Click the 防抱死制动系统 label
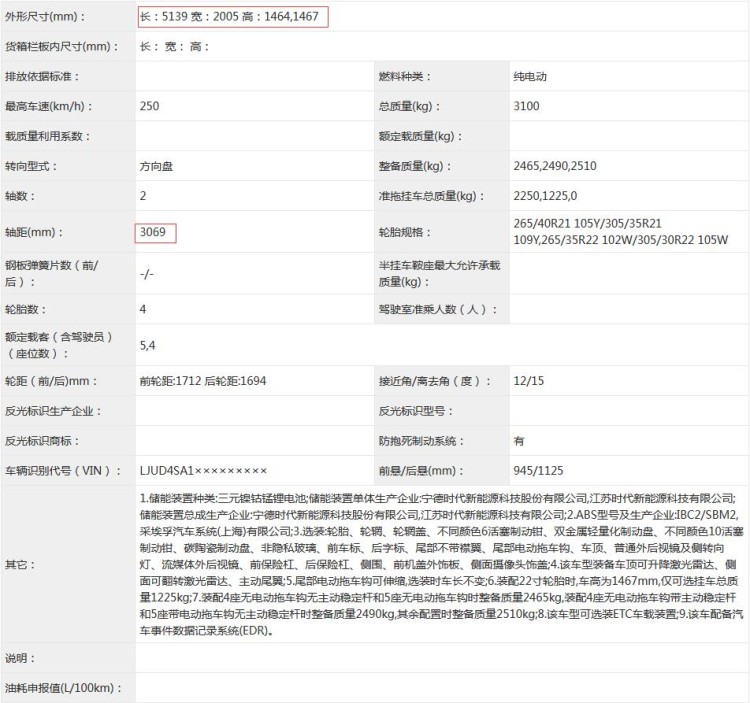750x703 pixels. [x=421, y=441]
